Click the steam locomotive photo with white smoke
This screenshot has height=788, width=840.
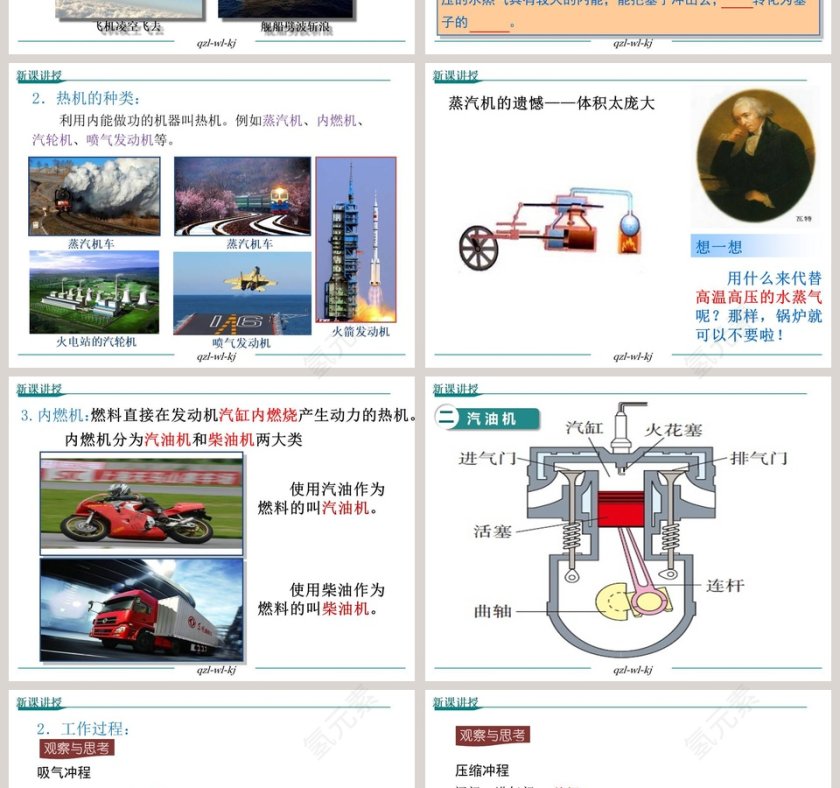click(x=94, y=195)
